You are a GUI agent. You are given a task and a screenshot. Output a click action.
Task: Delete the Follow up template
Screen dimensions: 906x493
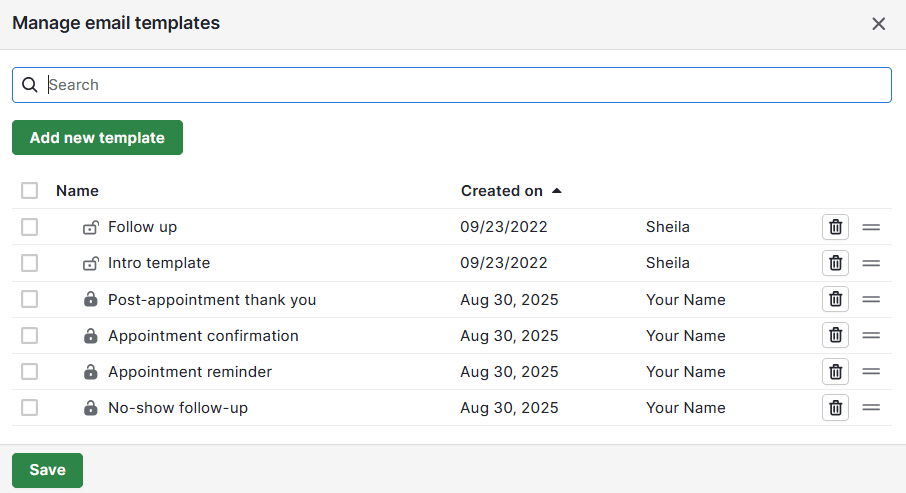[x=836, y=227]
